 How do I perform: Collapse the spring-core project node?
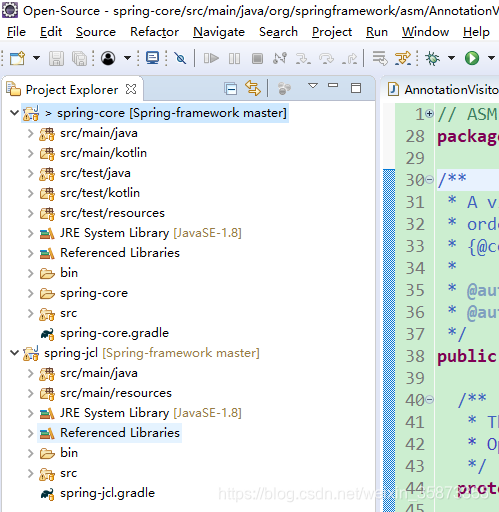14,113
